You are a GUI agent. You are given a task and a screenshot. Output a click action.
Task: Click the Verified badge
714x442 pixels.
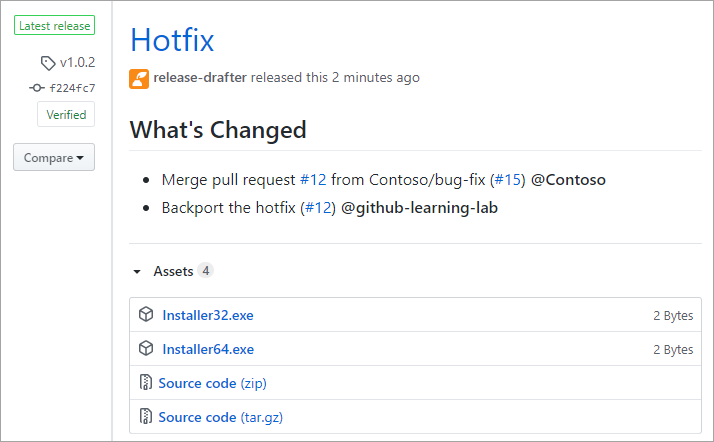[x=66, y=115]
